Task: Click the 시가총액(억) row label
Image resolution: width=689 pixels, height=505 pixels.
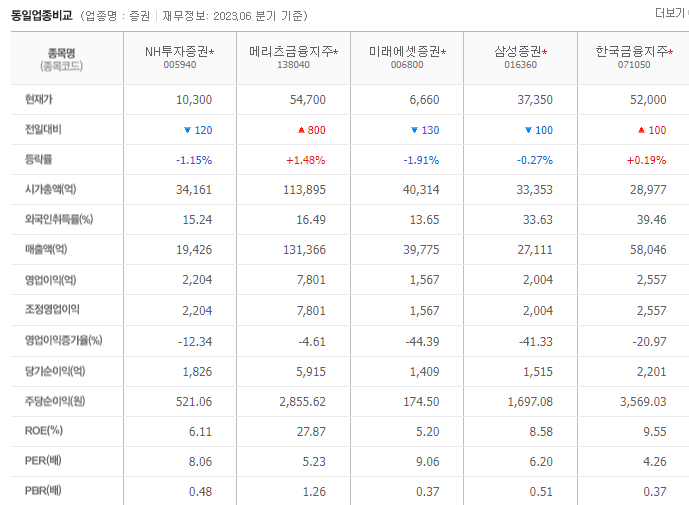Action: pos(51,189)
